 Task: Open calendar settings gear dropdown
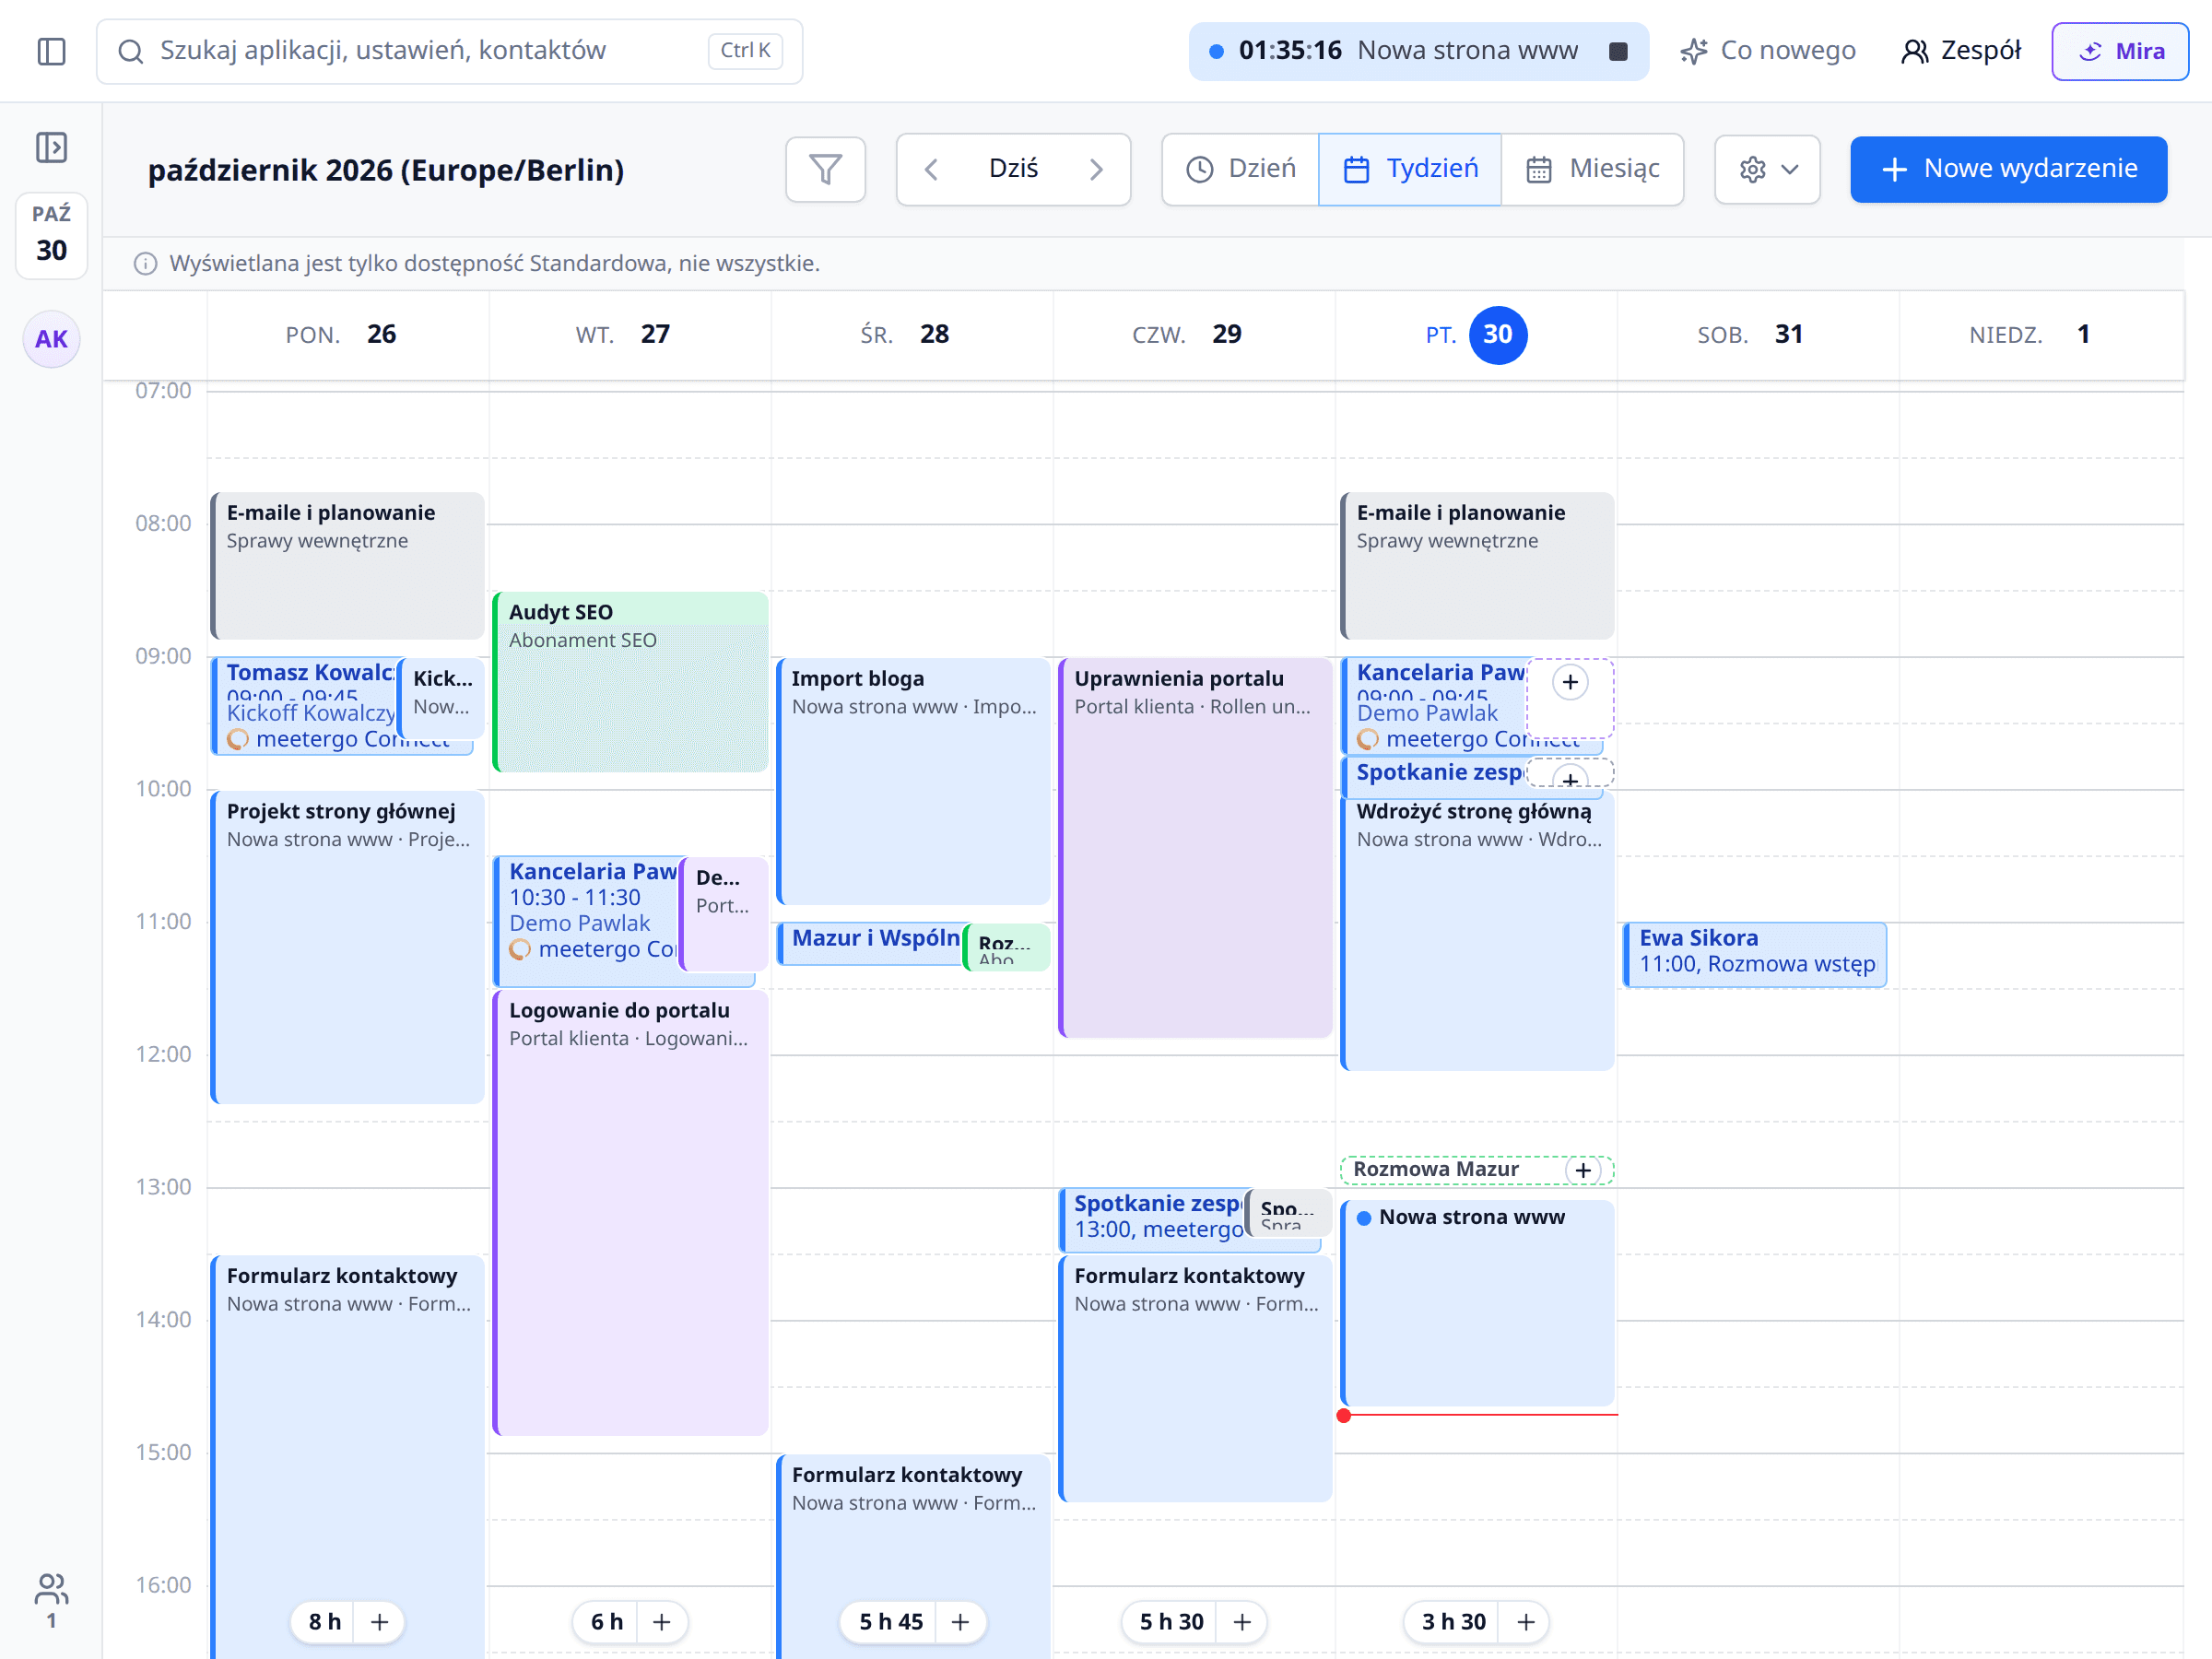click(x=1767, y=169)
